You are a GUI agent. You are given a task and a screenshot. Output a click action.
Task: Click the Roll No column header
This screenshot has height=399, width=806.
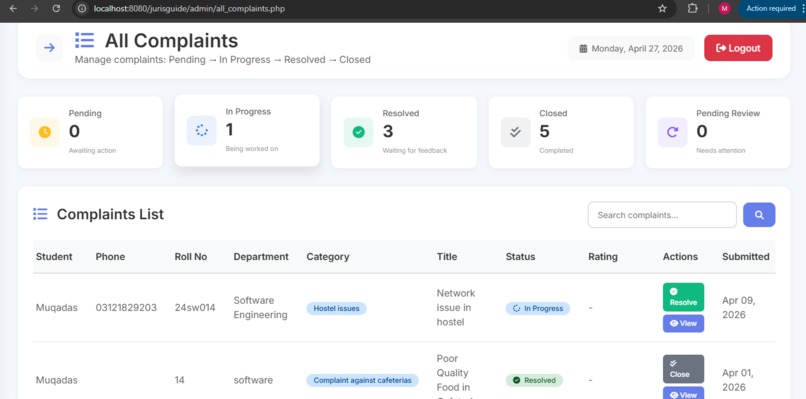[x=191, y=257]
